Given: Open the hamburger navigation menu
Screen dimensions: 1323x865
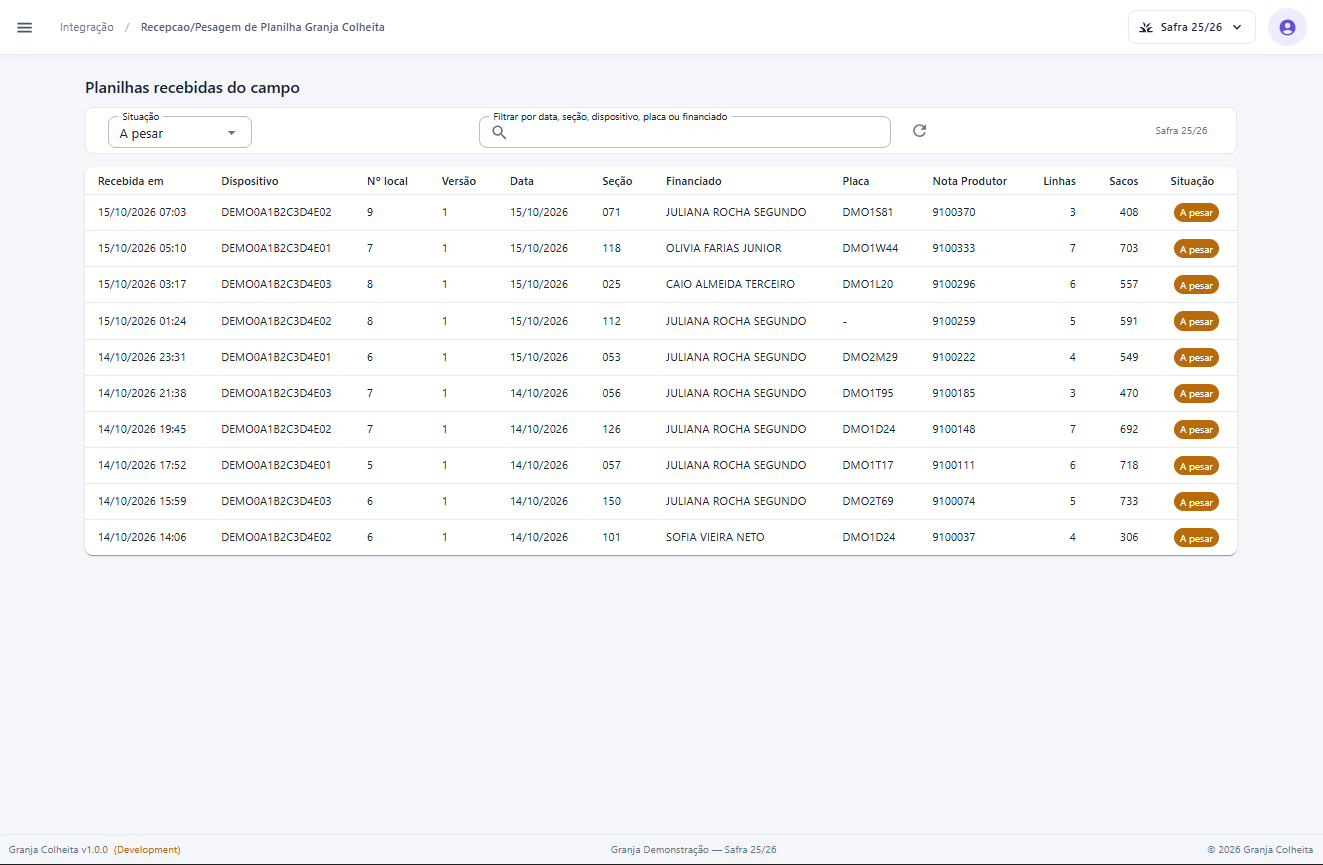Looking at the screenshot, I should point(25,27).
